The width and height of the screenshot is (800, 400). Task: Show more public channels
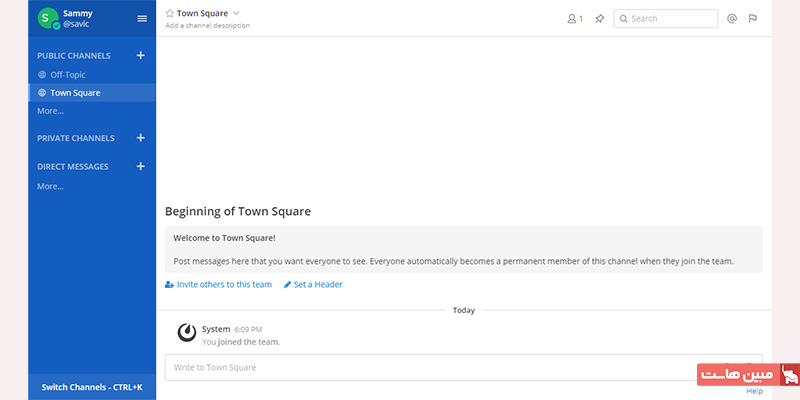click(x=50, y=111)
